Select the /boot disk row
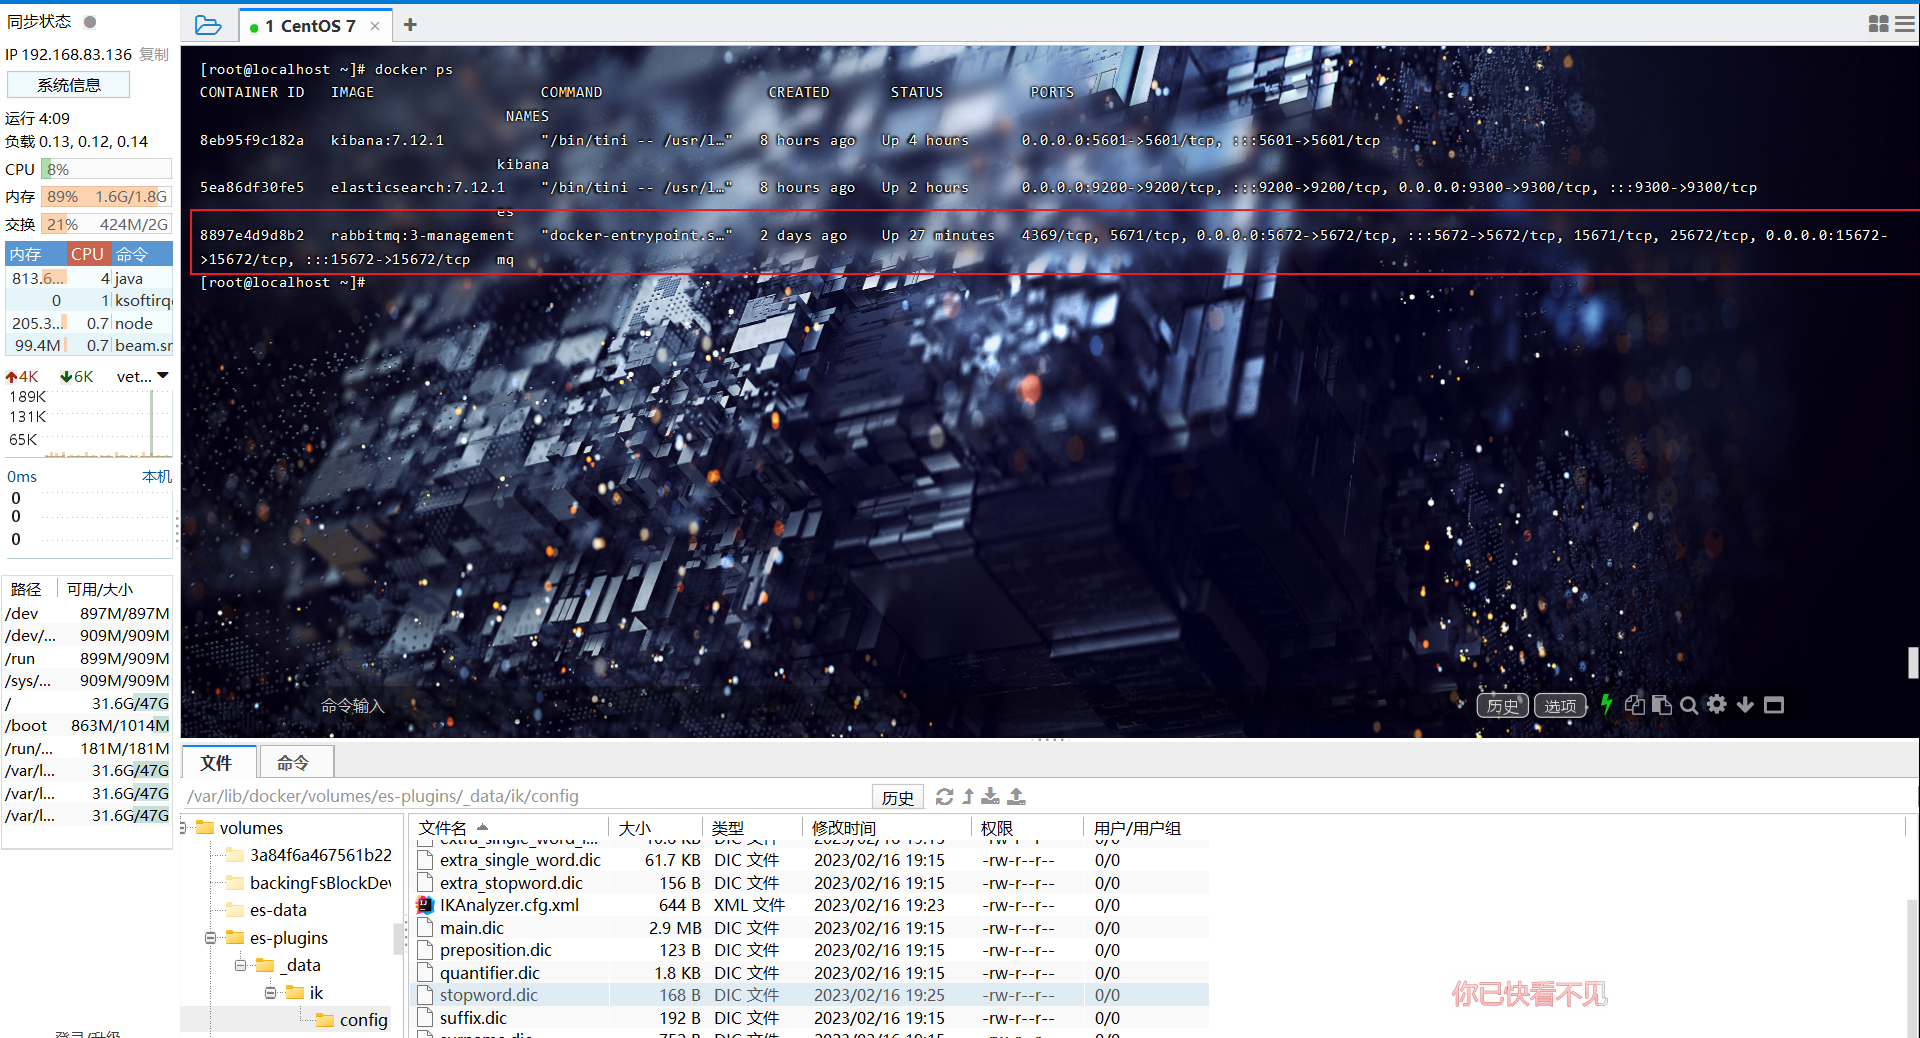The image size is (1920, 1038). tap(87, 725)
